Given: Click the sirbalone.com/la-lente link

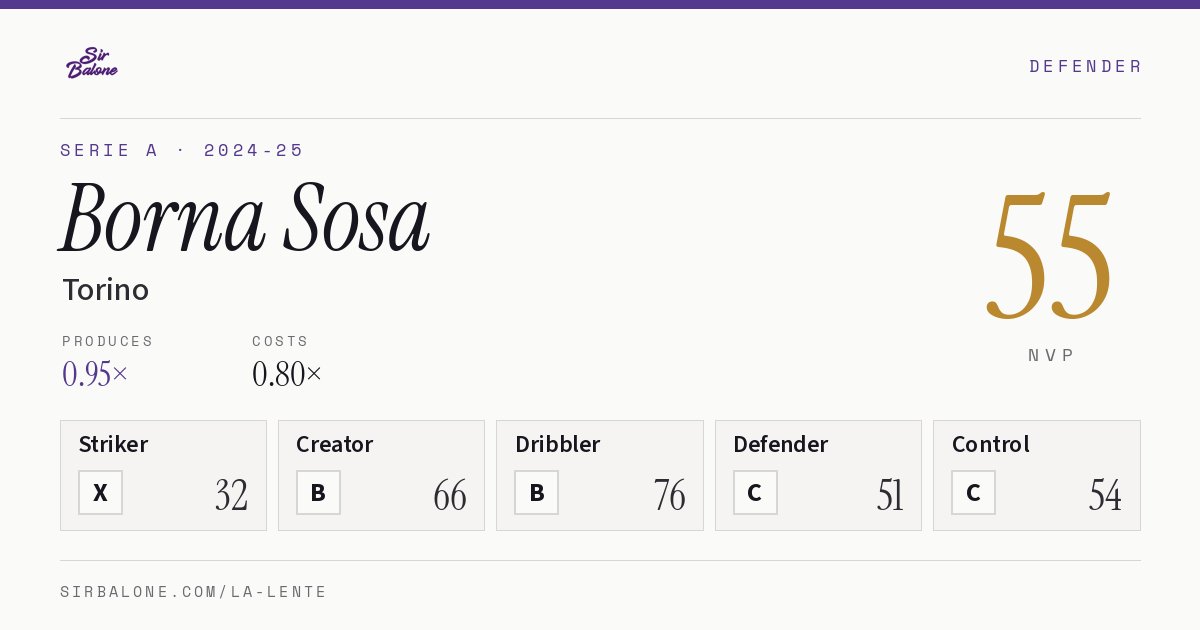Looking at the screenshot, I should point(193,592).
